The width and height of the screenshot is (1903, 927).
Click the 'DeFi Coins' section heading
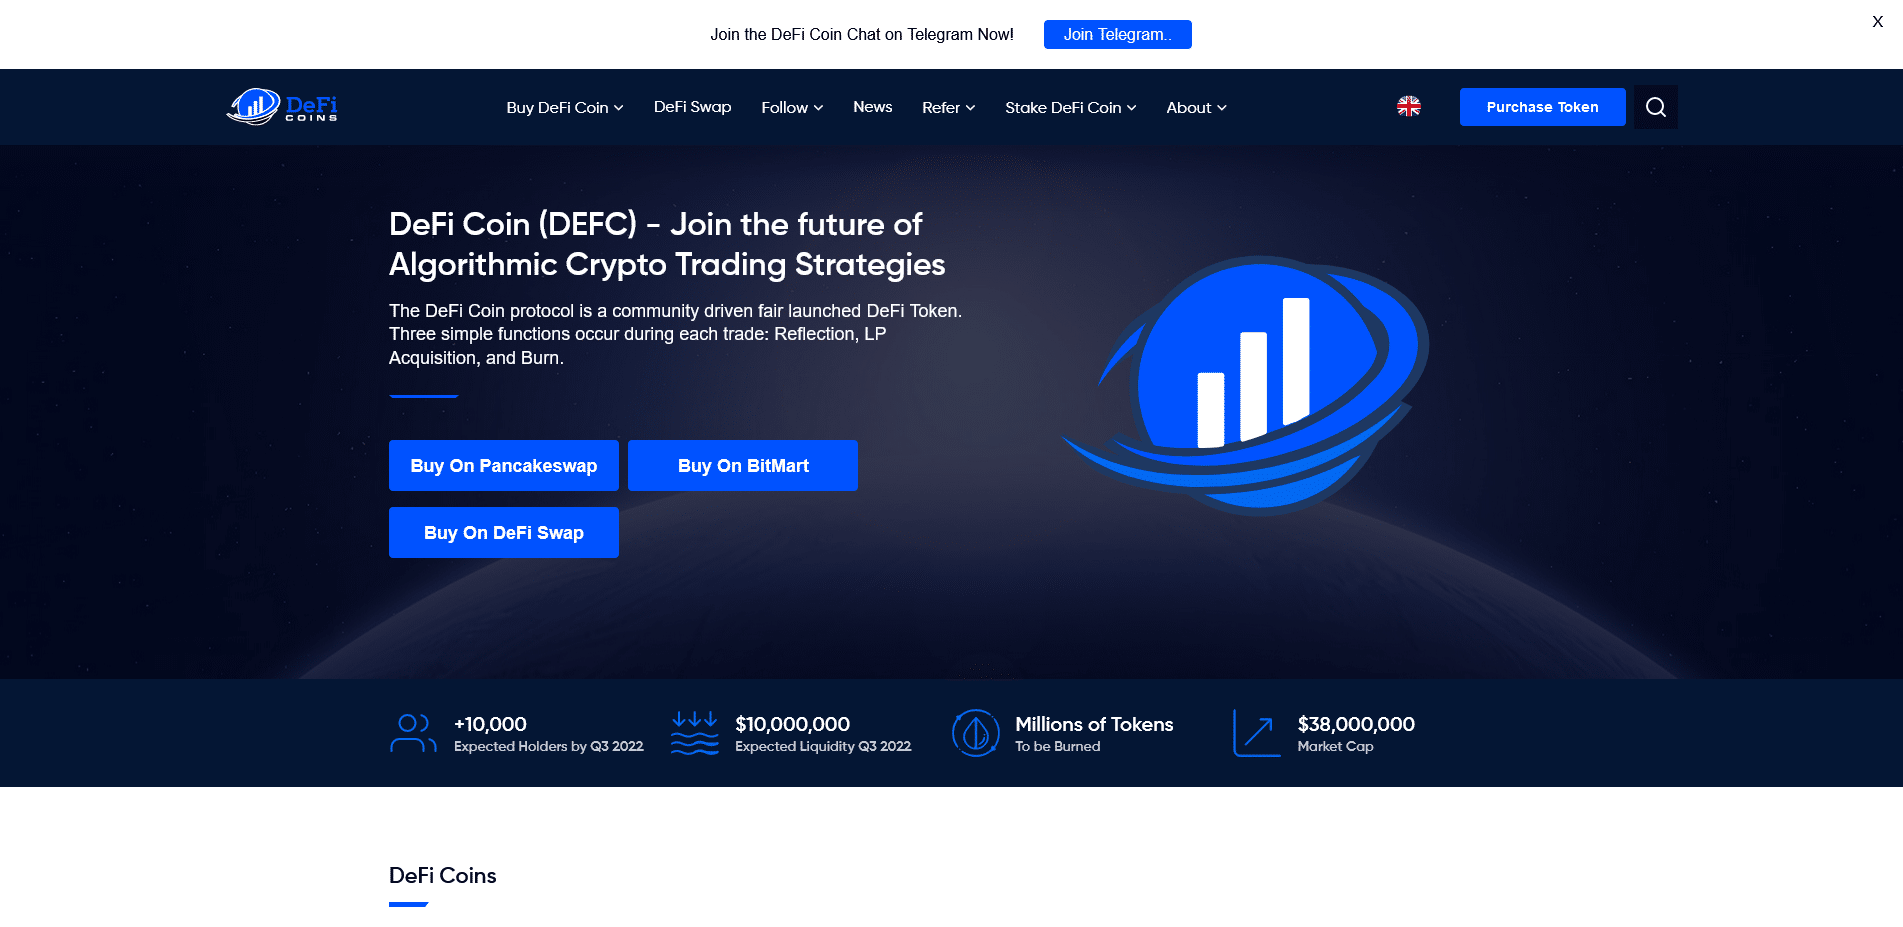[x=442, y=876]
